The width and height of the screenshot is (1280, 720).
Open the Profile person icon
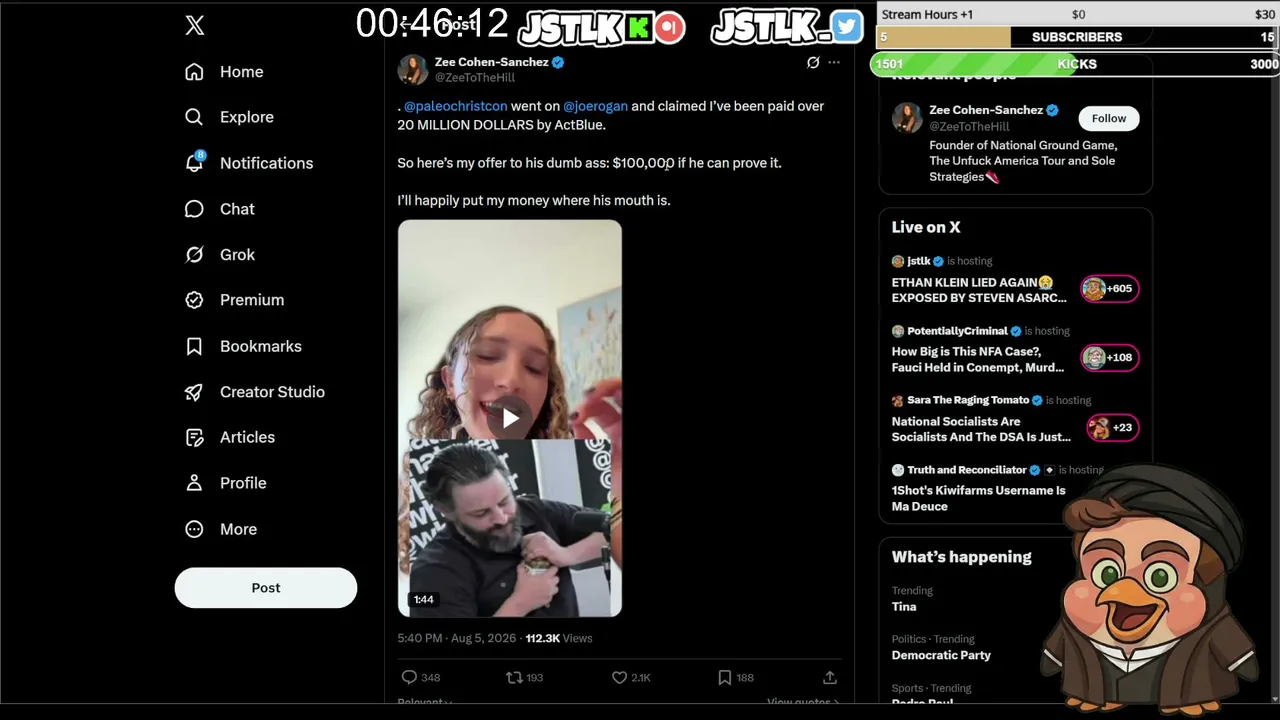[194, 483]
